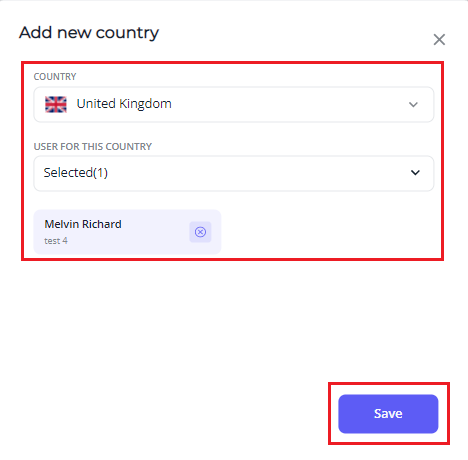Click the United Kingdom country name text
468x460 pixels.
[x=124, y=104]
